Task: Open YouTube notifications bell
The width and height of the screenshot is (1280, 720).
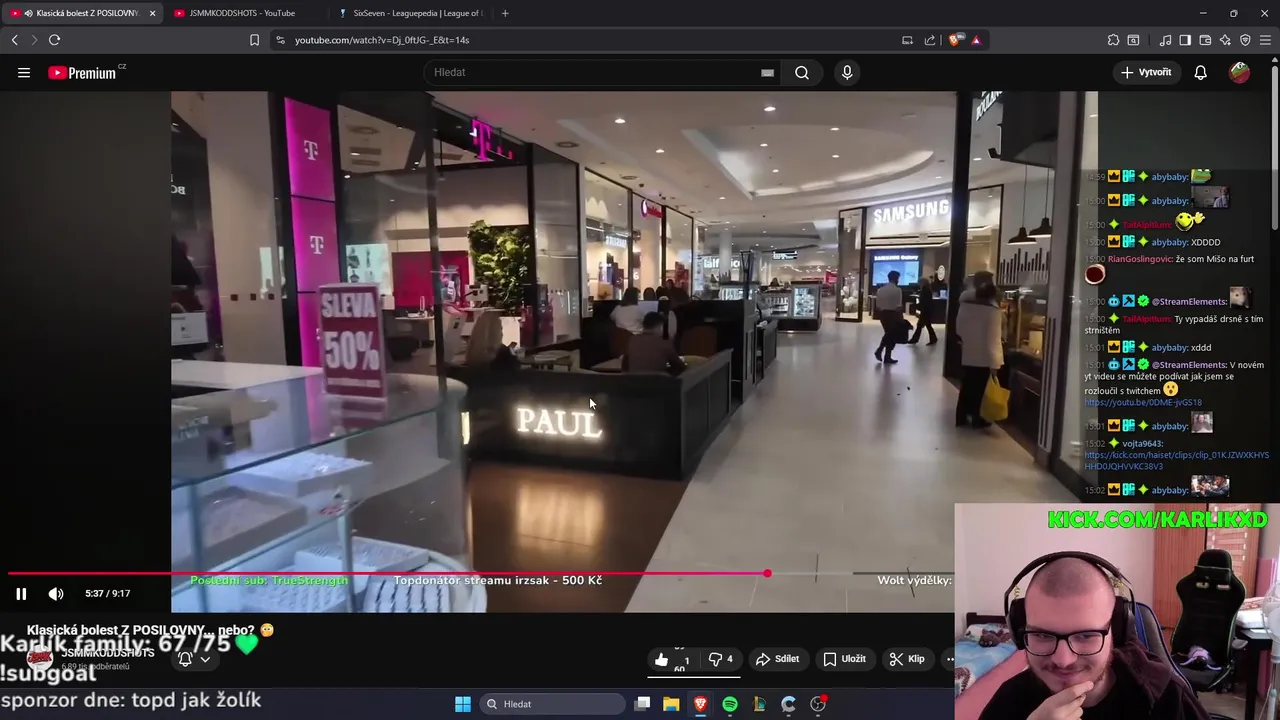Action: 1201,72
